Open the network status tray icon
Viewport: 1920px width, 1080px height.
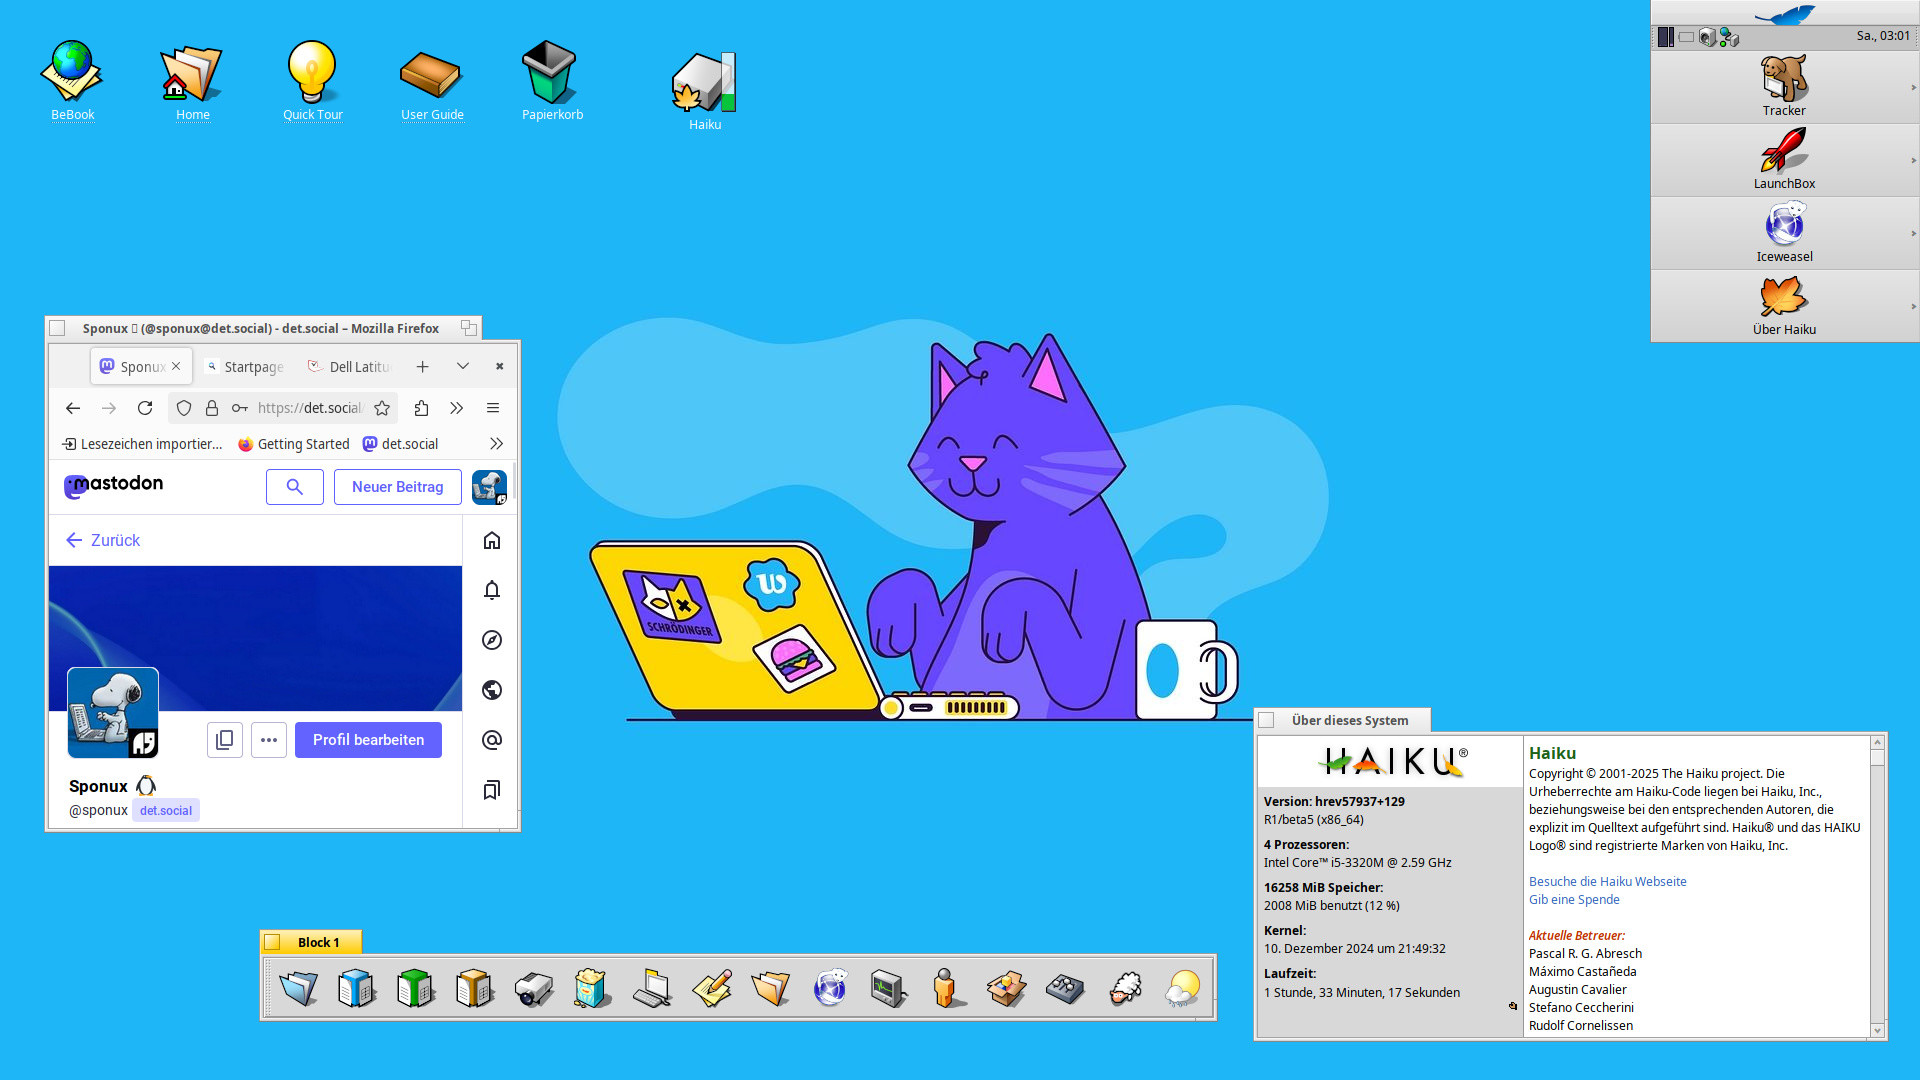point(1729,37)
